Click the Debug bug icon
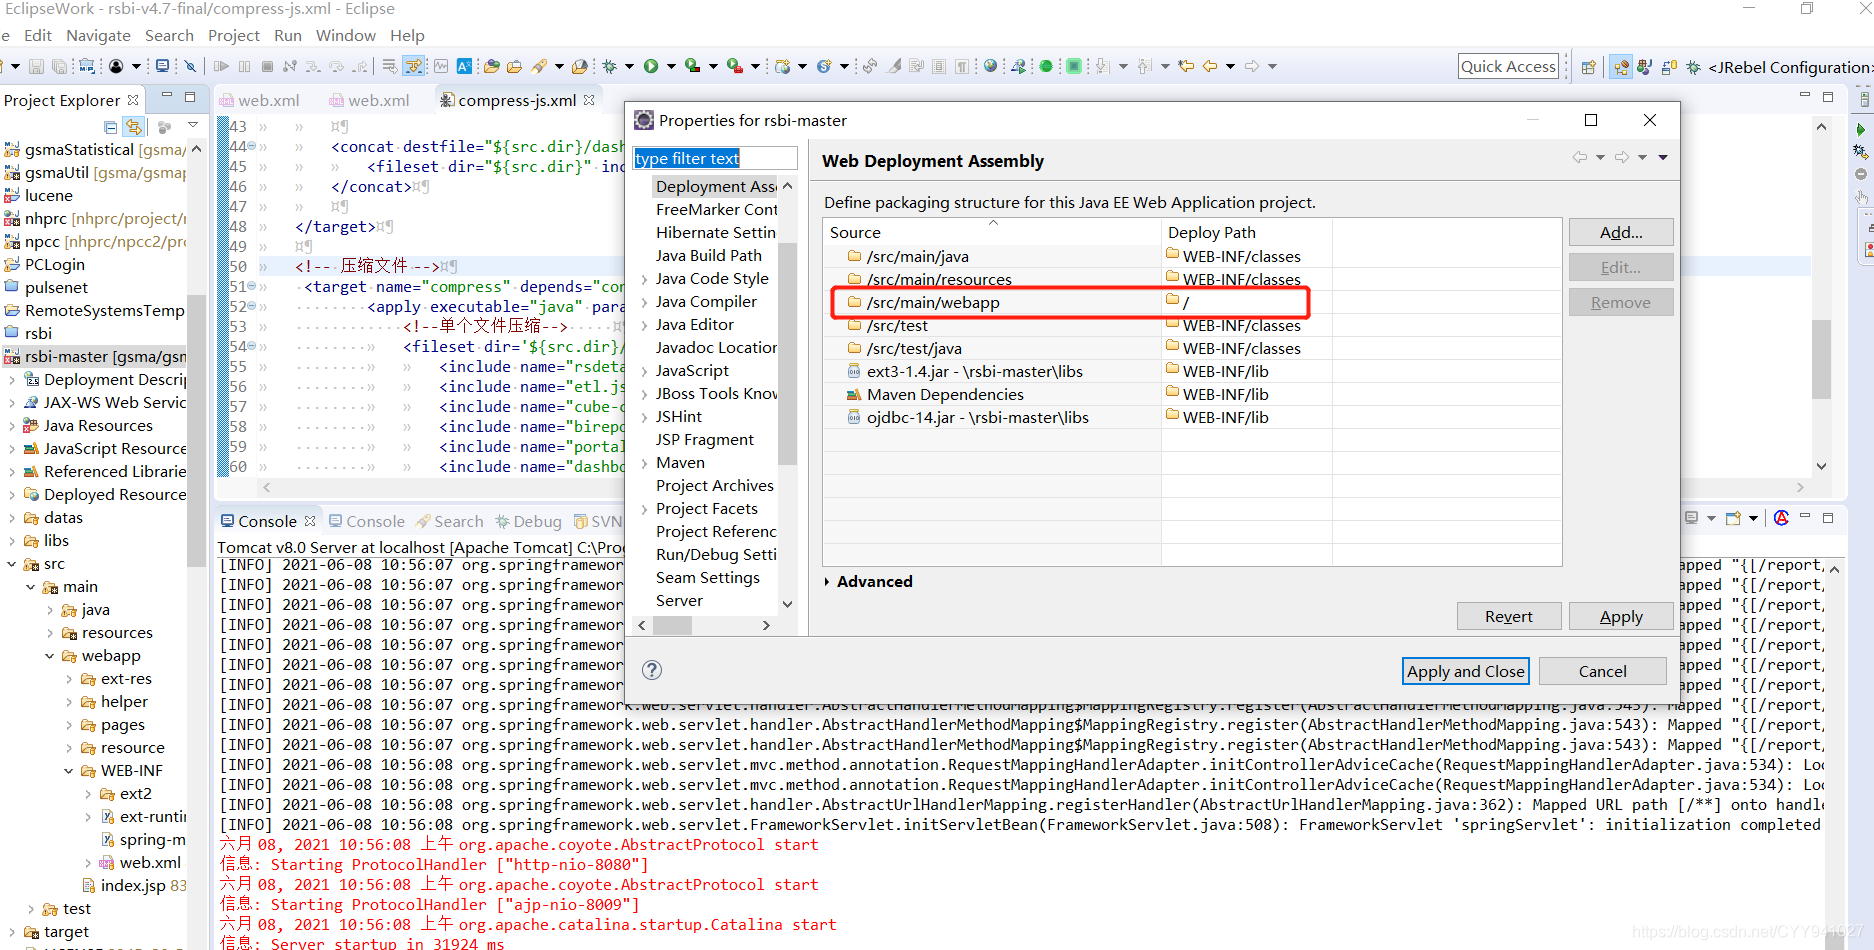Screen dimensions: 1874x950 609,66
